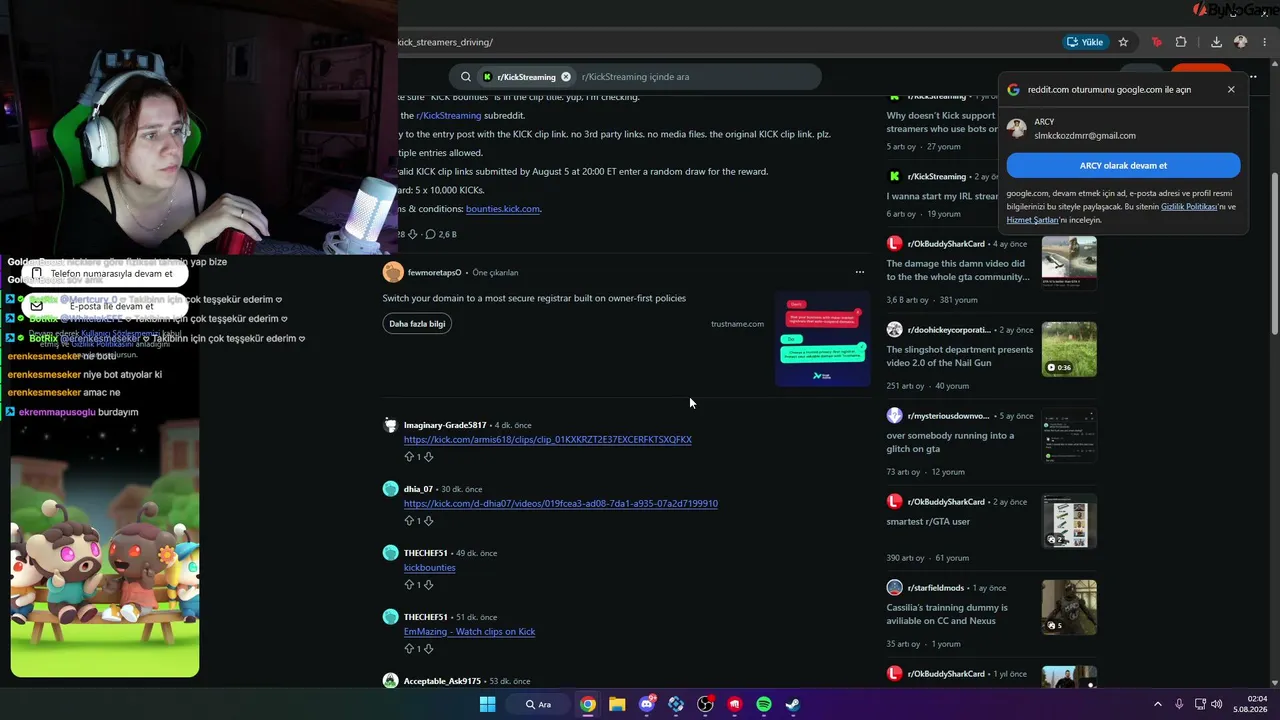1280x720 pixels.
Task: Open the kickbounties link
Action: tap(430, 568)
